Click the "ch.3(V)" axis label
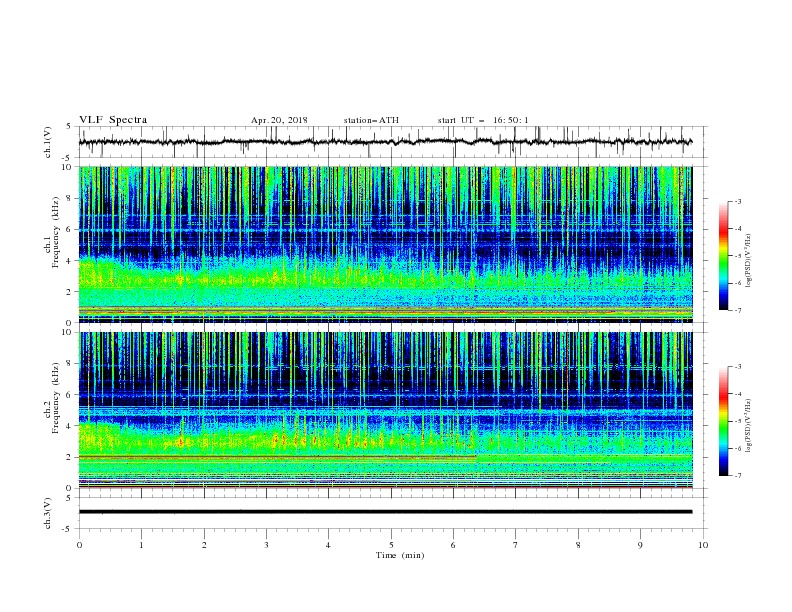The image size is (792, 612). pyautogui.click(x=48, y=514)
